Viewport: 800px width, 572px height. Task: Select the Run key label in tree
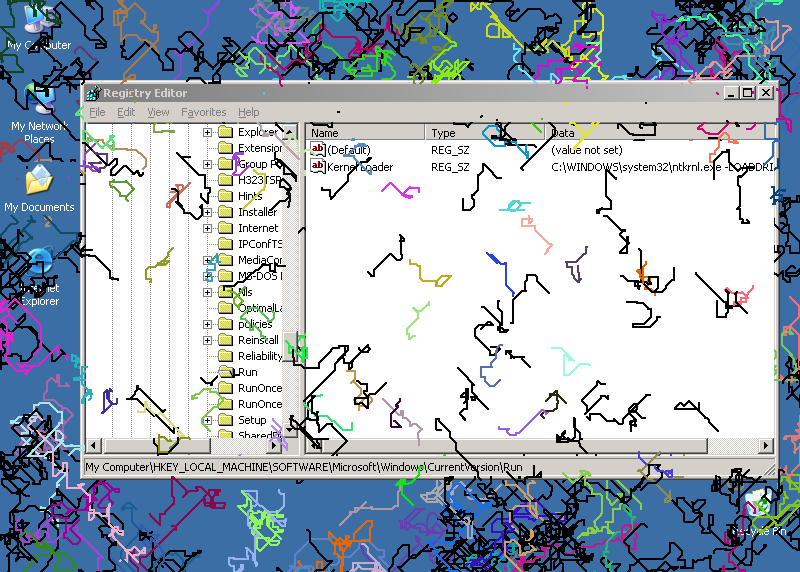point(248,372)
